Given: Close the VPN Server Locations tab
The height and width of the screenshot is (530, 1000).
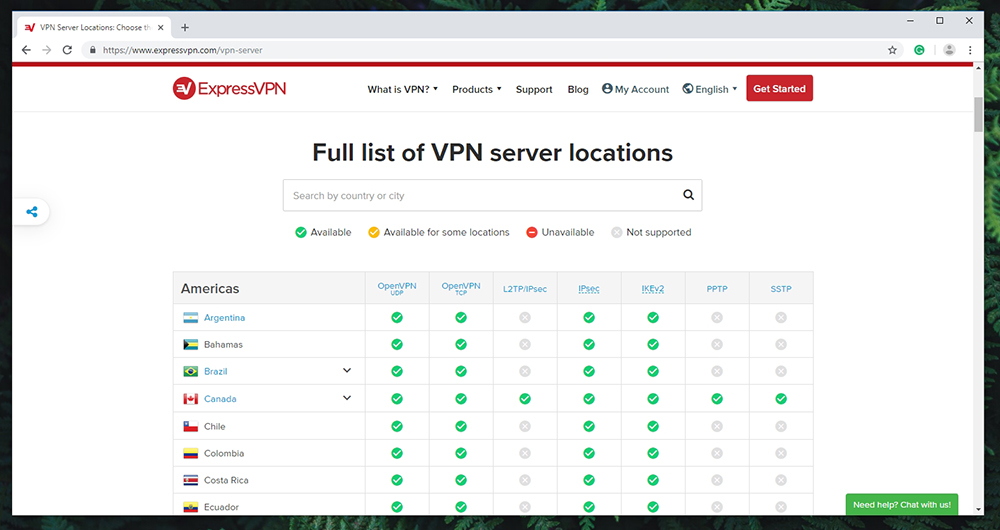Looking at the screenshot, I should (x=161, y=27).
